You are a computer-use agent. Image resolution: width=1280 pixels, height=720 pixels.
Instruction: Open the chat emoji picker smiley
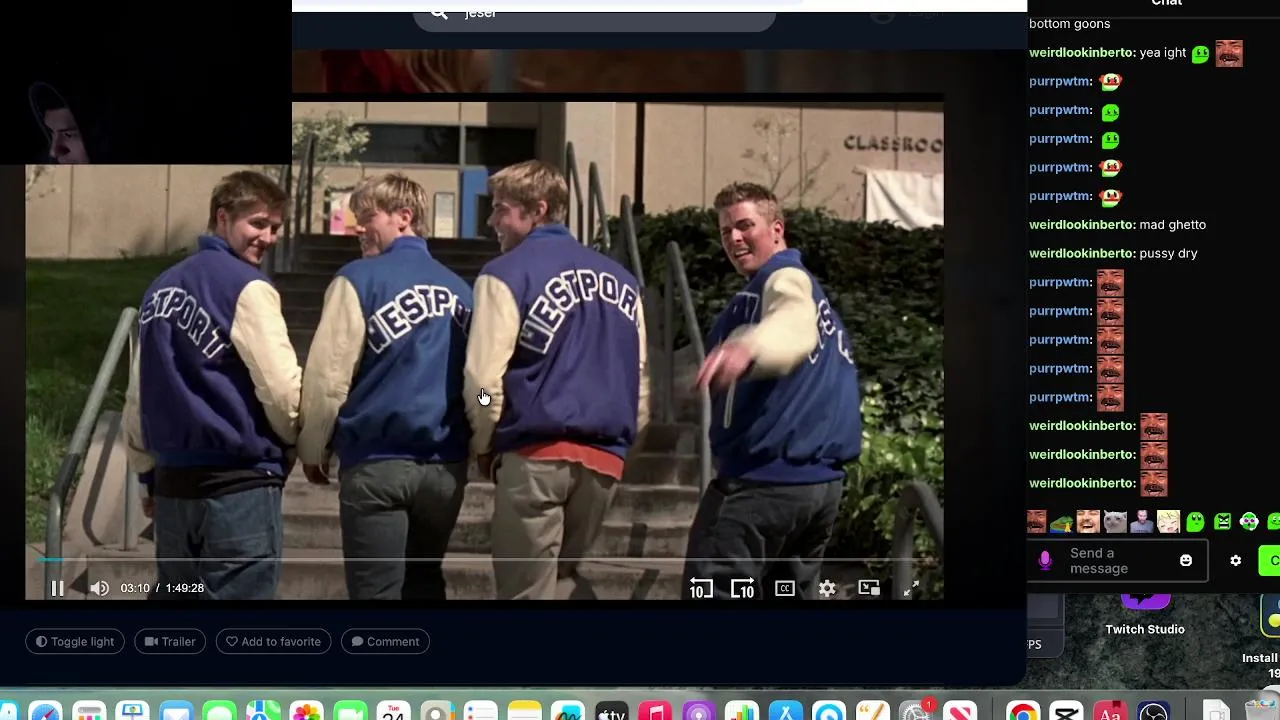click(x=1186, y=561)
